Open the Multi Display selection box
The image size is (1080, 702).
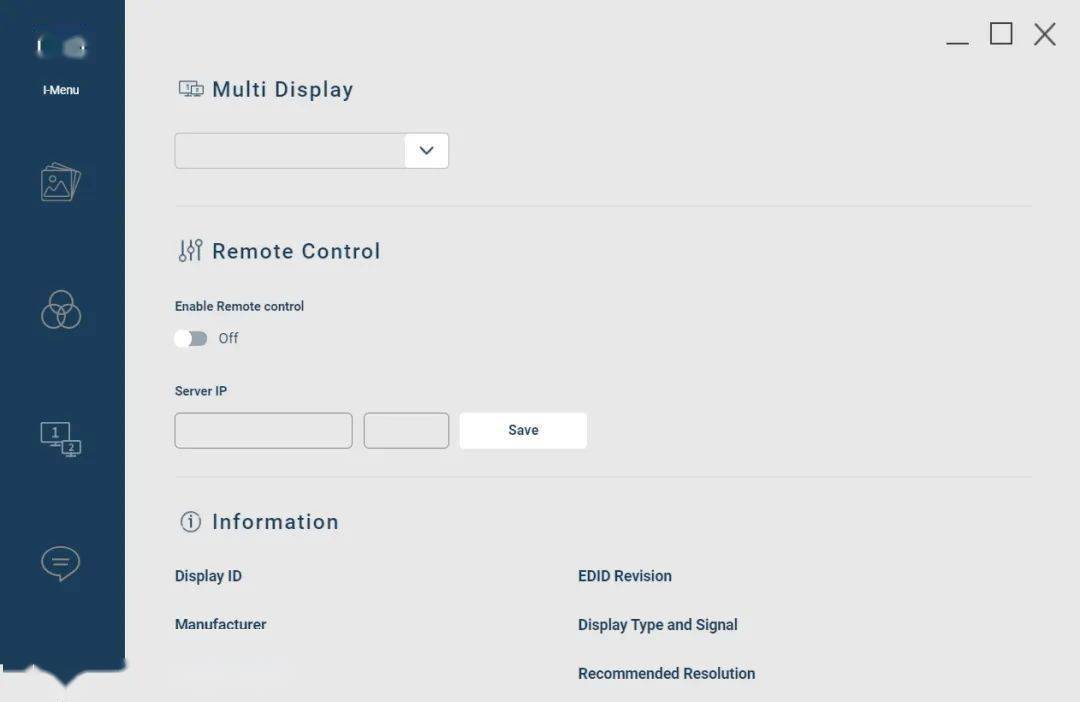coord(290,151)
